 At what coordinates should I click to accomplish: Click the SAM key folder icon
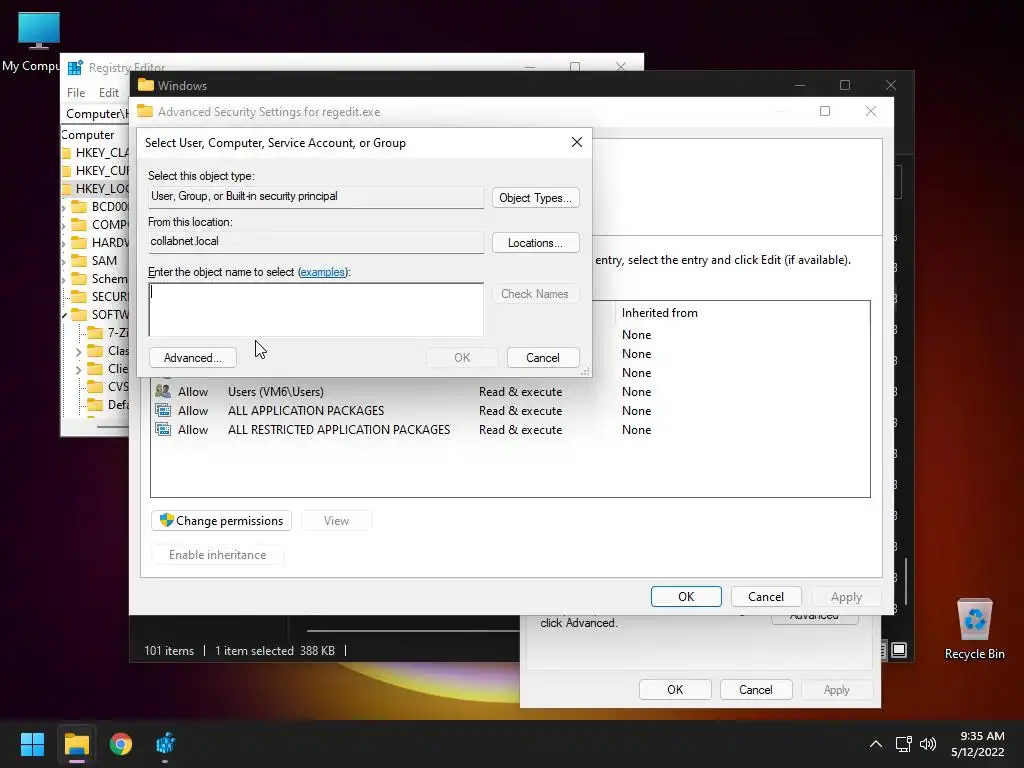79,261
